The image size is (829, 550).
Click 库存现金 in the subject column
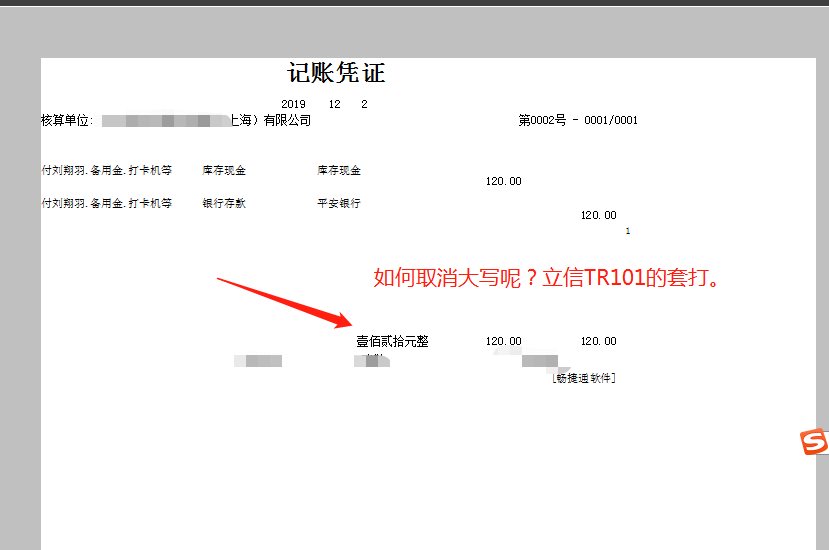(x=224, y=170)
